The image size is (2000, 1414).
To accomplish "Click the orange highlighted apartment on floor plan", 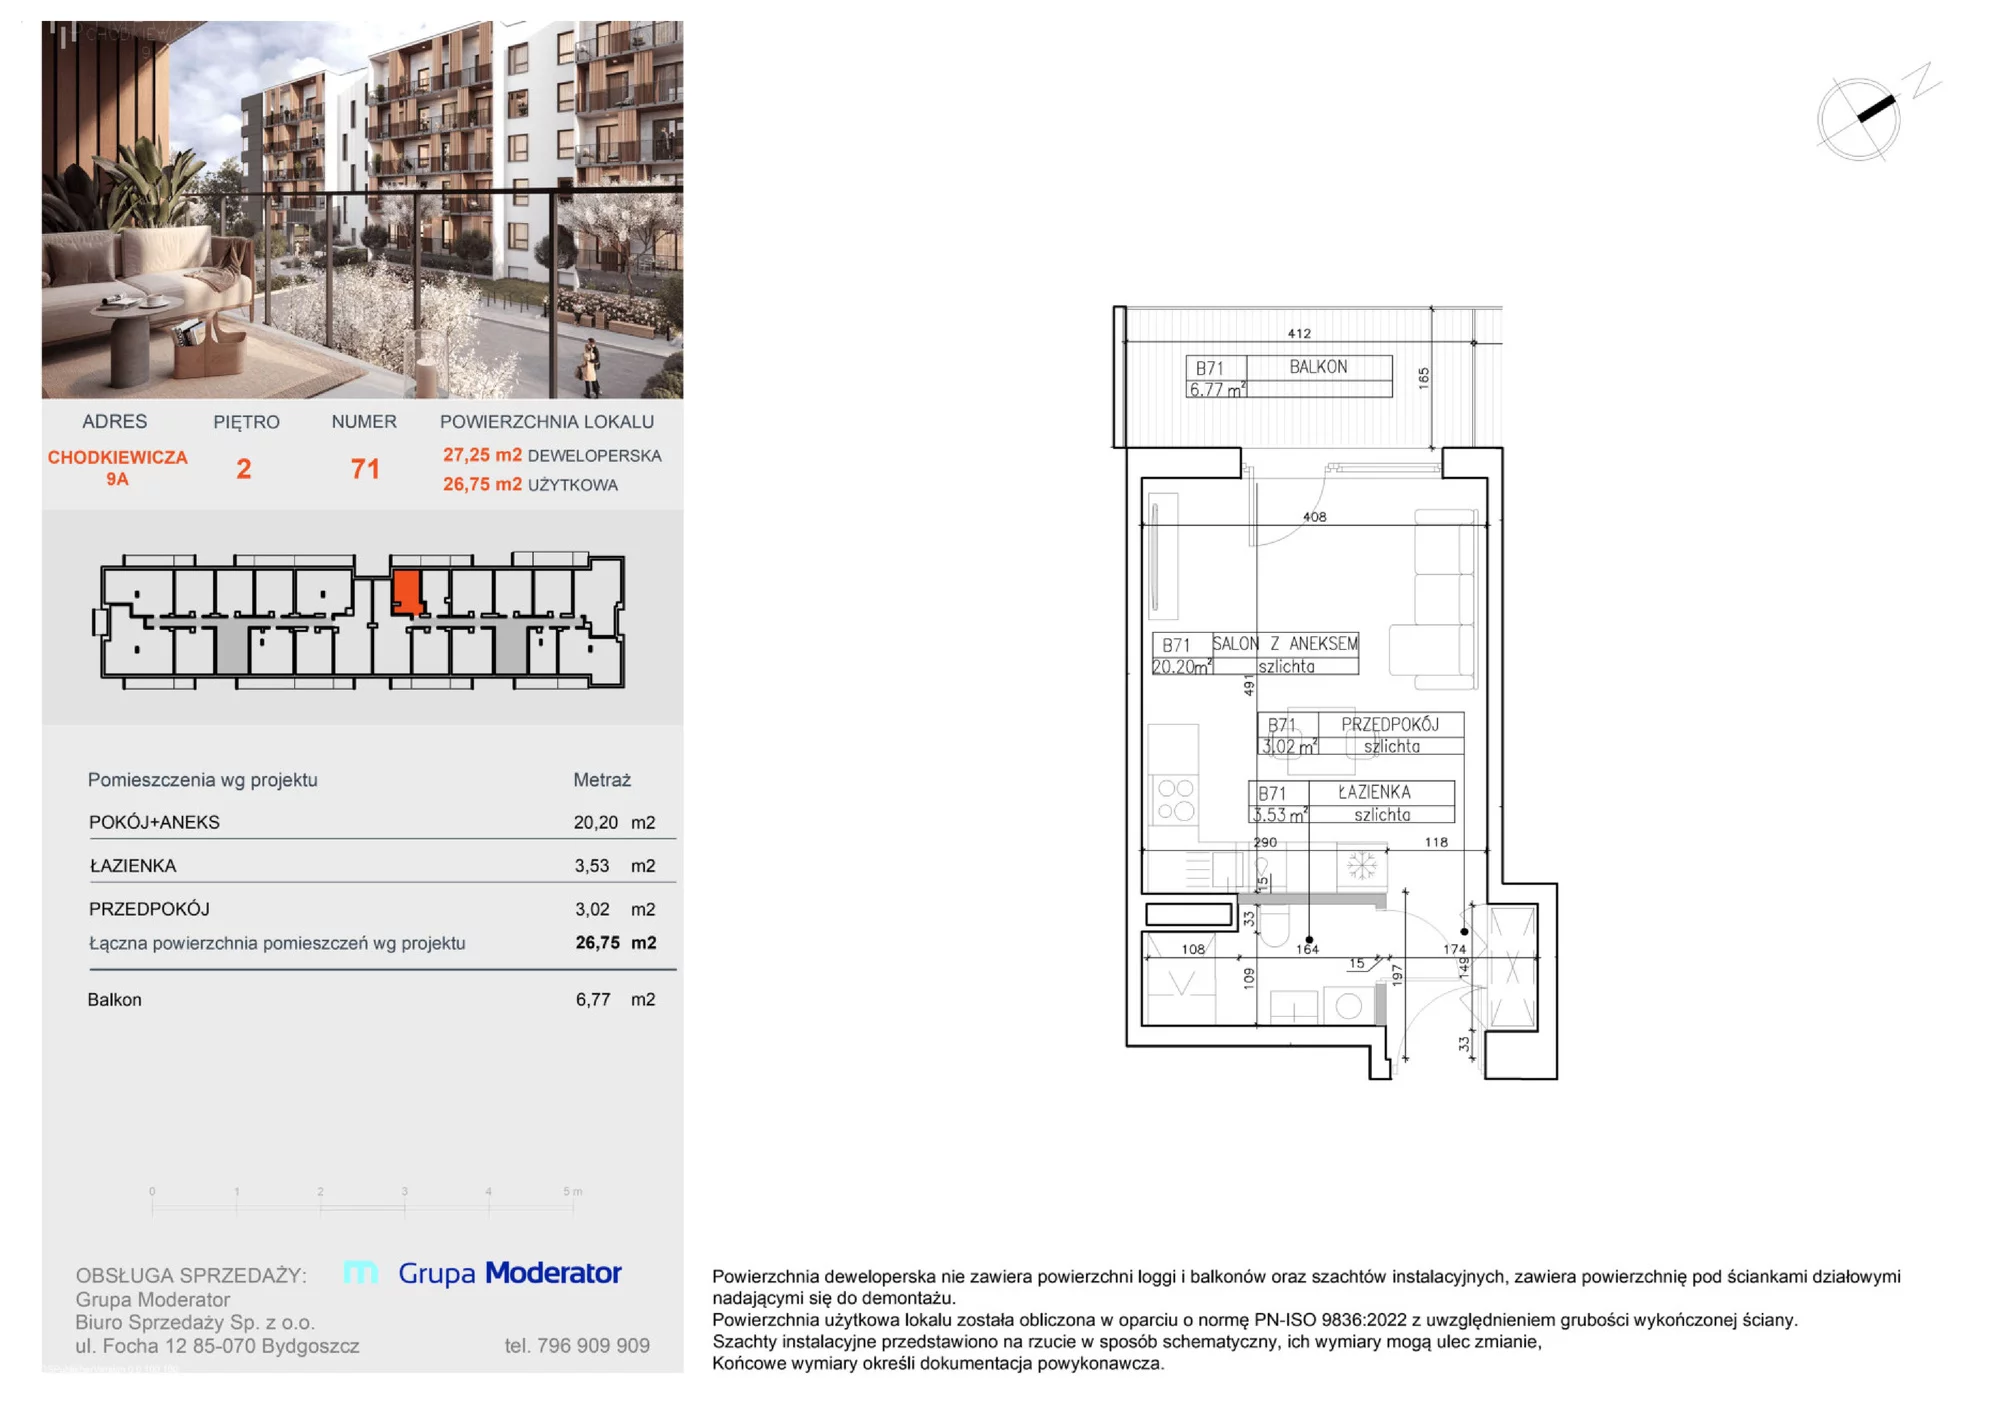I will point(407,592).
